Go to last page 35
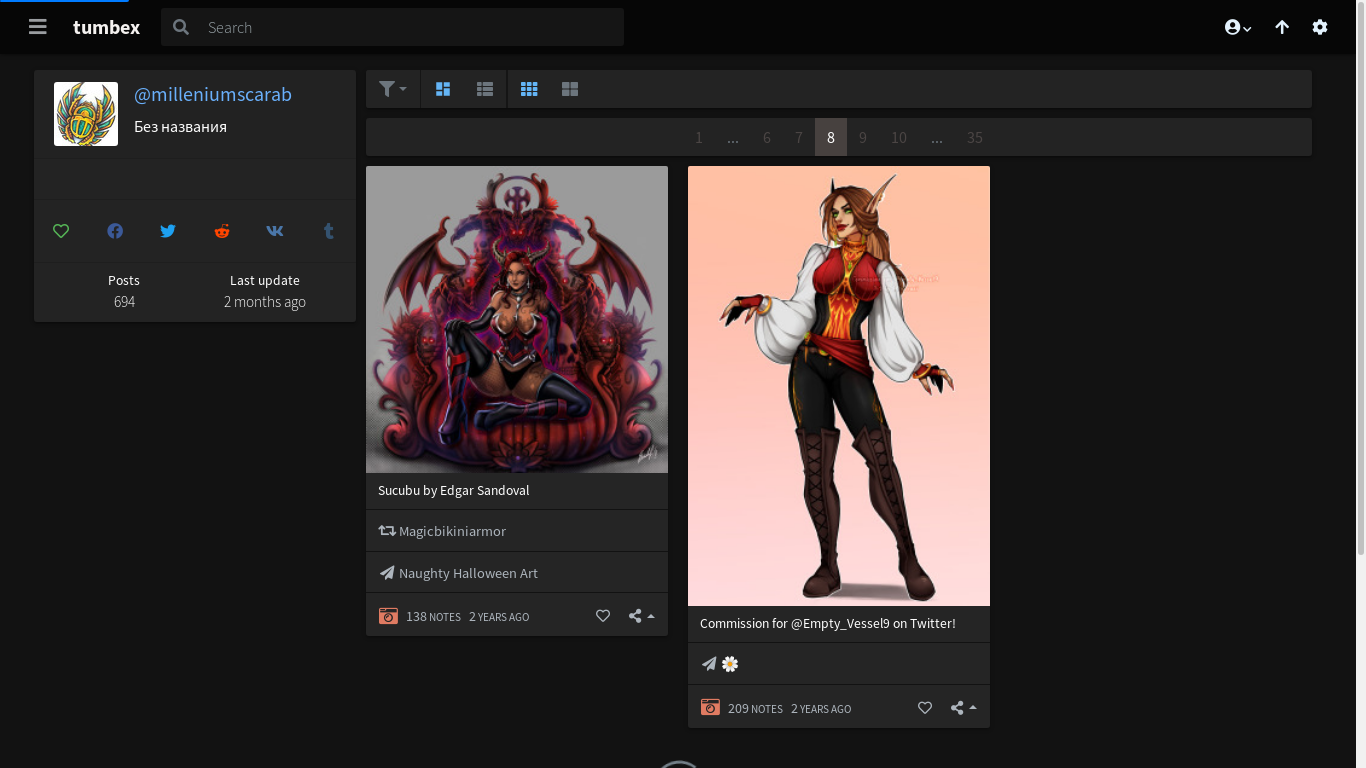 975,137
